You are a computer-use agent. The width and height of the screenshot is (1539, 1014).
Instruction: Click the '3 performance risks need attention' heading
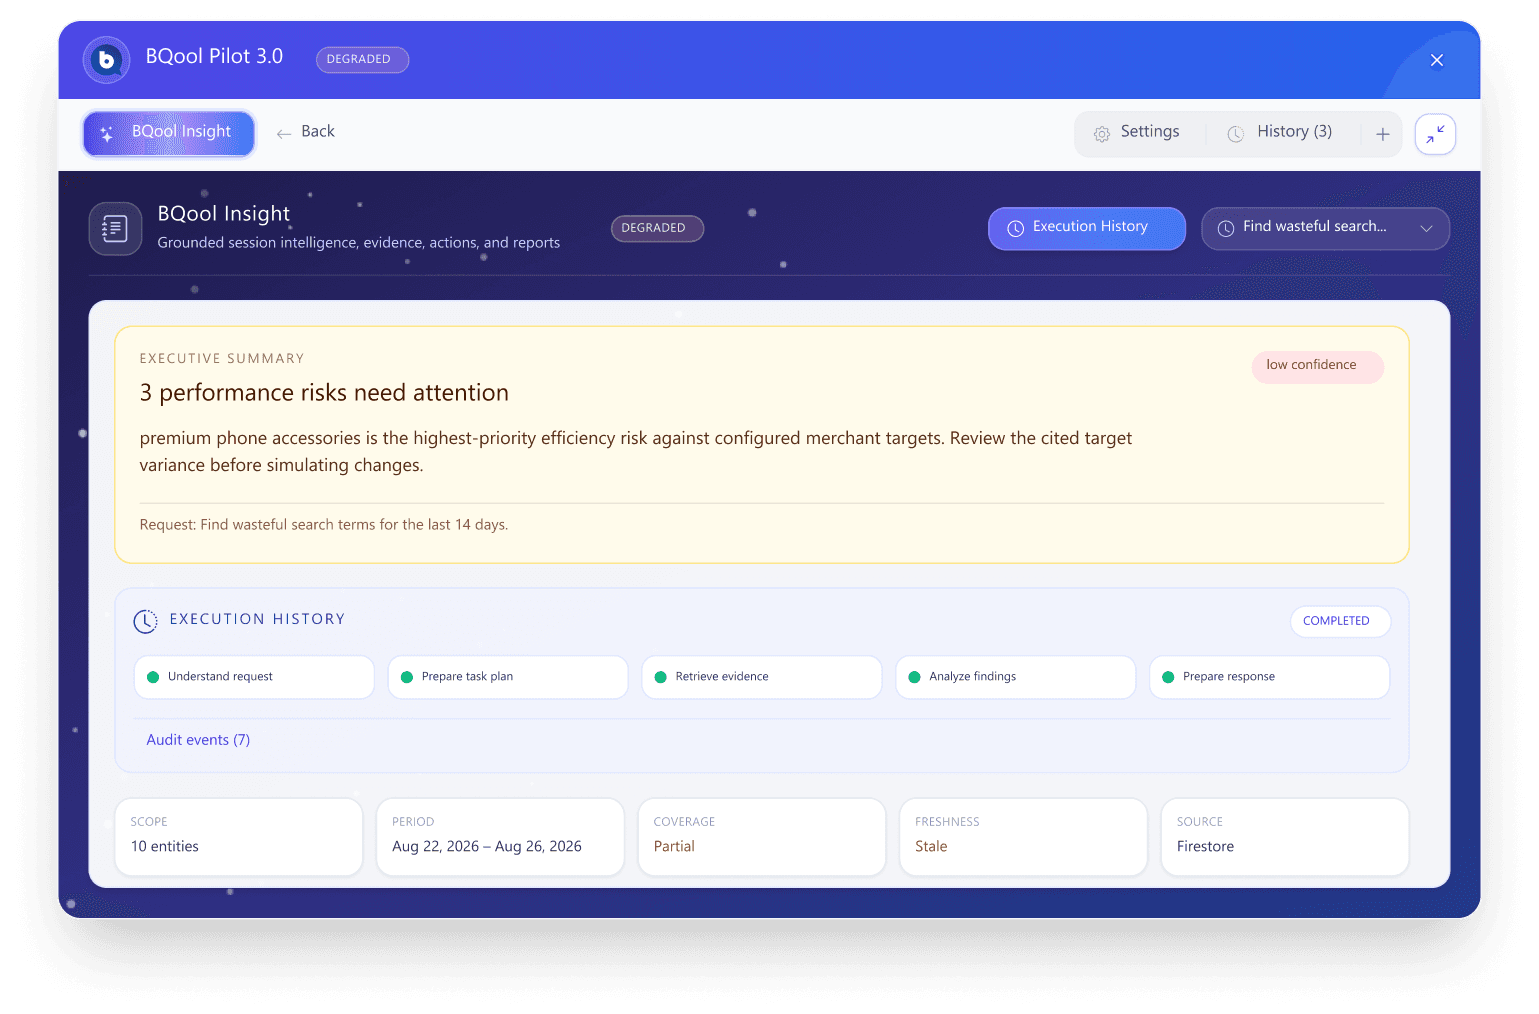click(x=324, y=393)
